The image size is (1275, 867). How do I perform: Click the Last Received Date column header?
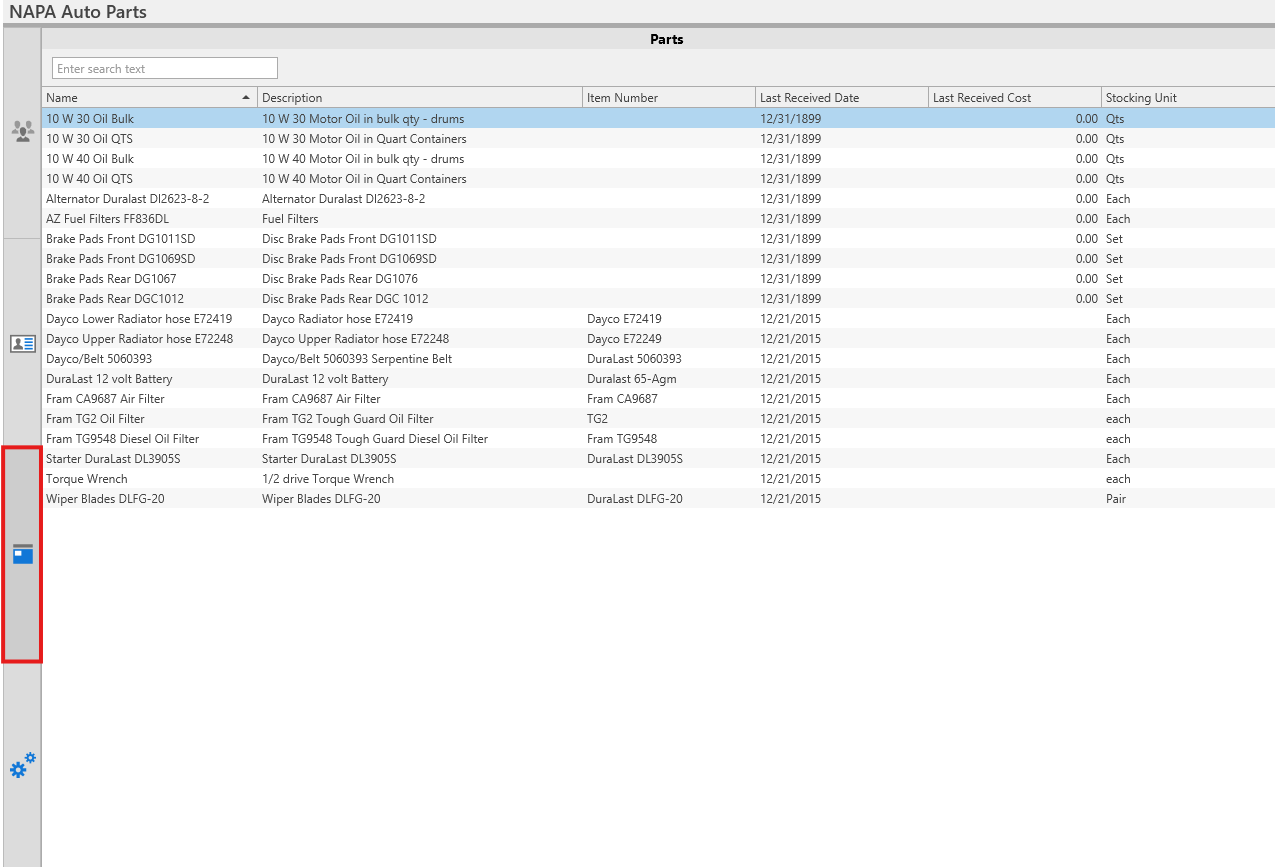(841, 98)
